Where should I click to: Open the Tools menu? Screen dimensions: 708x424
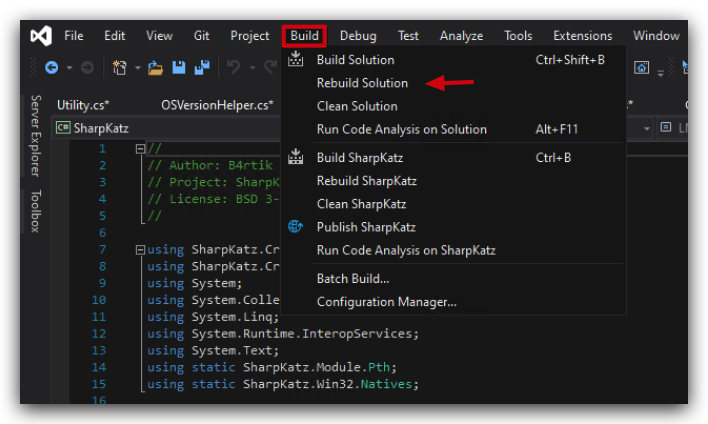518,36
